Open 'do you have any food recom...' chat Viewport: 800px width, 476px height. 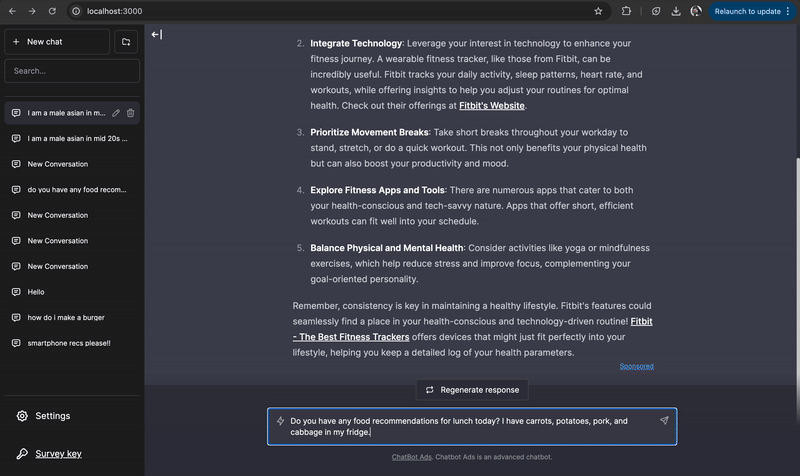(x=72, y=189)
